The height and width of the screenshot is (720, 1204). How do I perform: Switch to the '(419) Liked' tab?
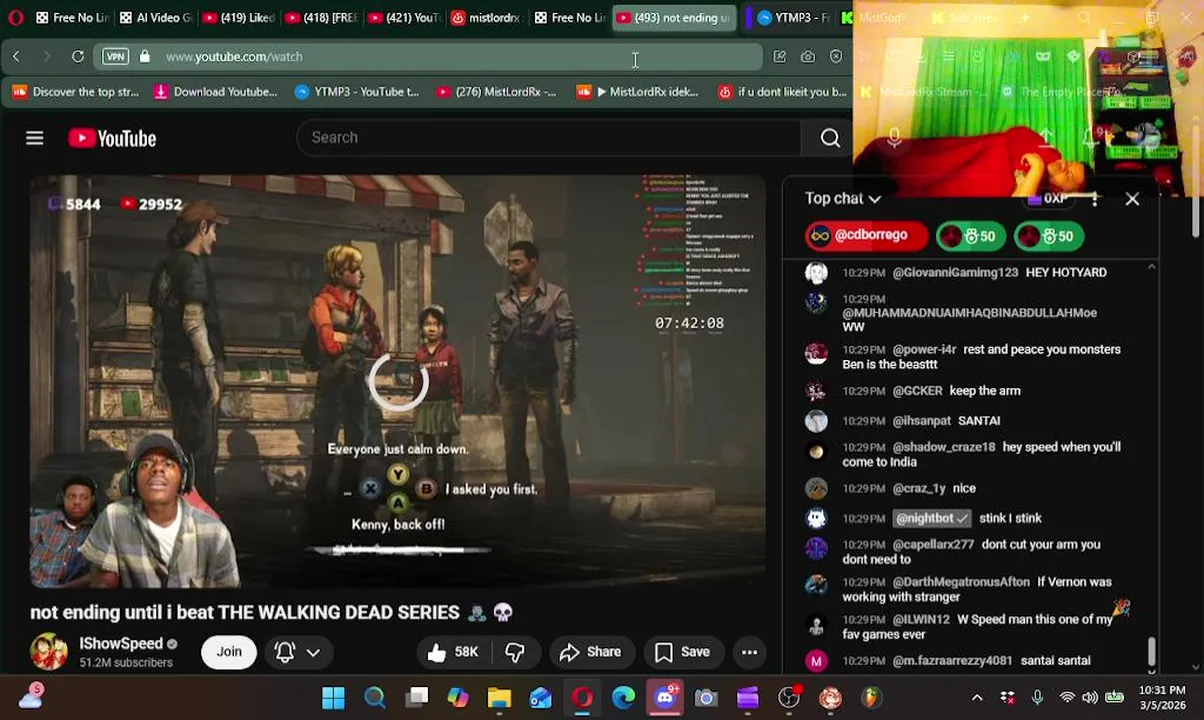click(237, 18)
